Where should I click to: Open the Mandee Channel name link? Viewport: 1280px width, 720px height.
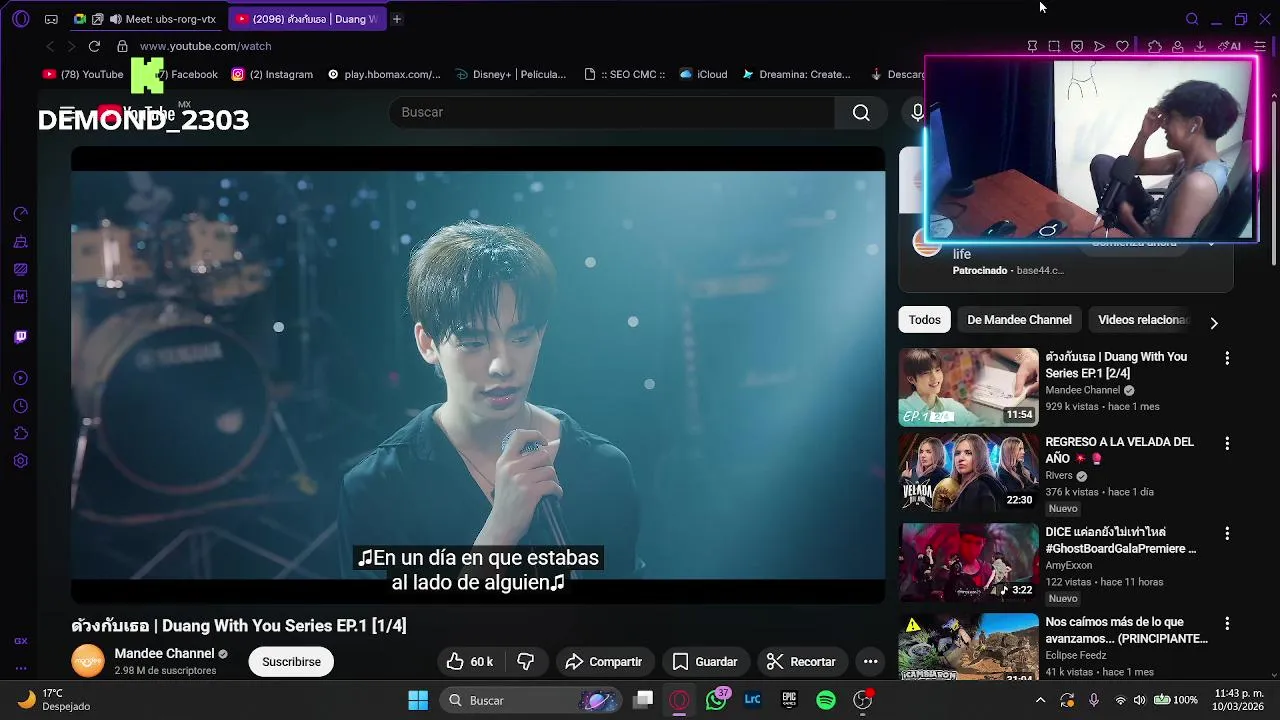point(164,654)
